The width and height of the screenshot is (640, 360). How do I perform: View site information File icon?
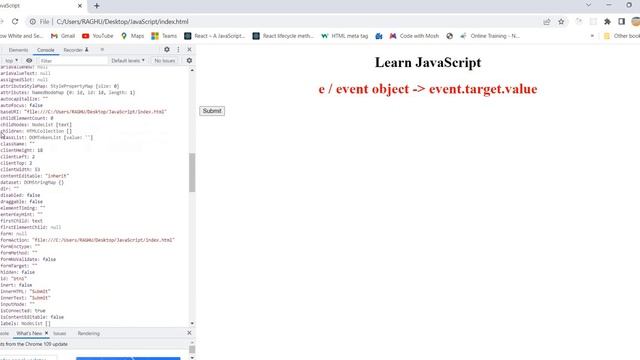(x=39, y=22)
